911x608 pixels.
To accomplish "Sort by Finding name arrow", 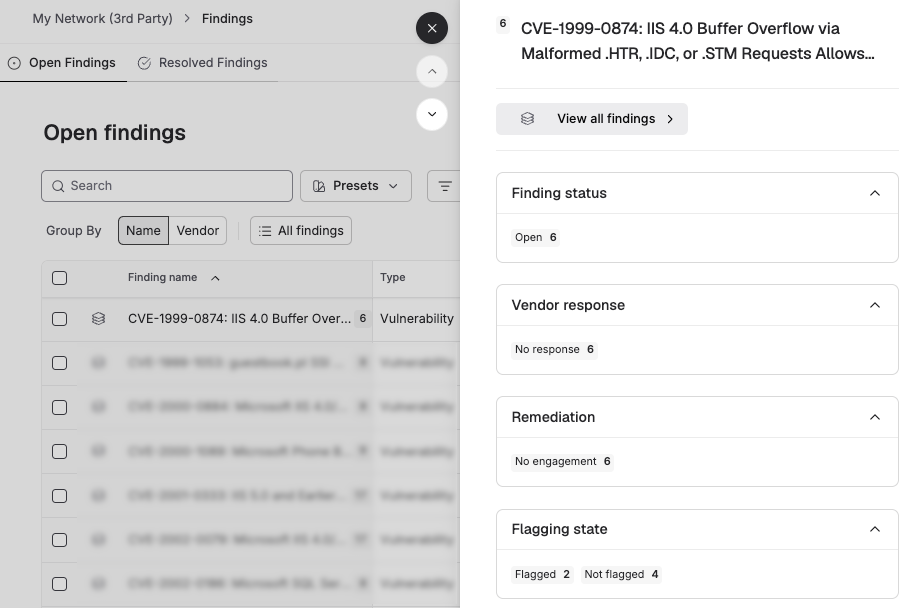I will pos(216,278).
